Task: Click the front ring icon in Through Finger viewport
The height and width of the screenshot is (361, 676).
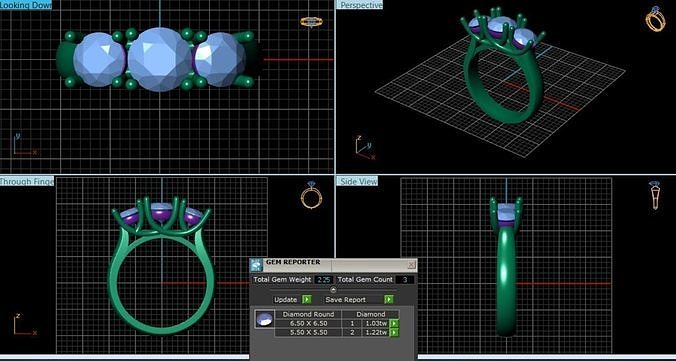Action: point(311,195)
